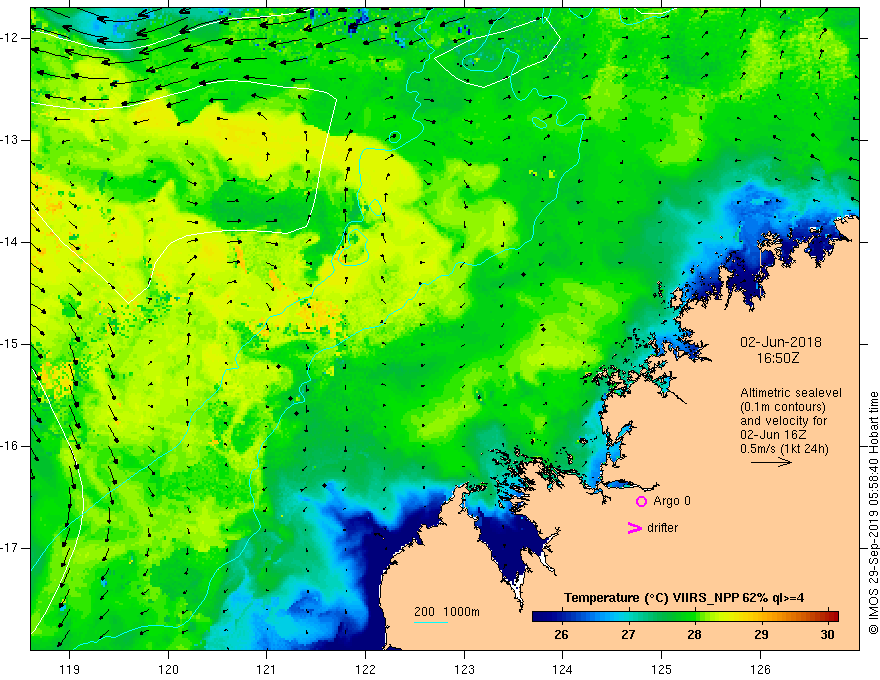Click the longitude axis label 125
Image resolution: width=880 pixels, height=680 pixels.
pyautogui.click(x=661, y=669)
